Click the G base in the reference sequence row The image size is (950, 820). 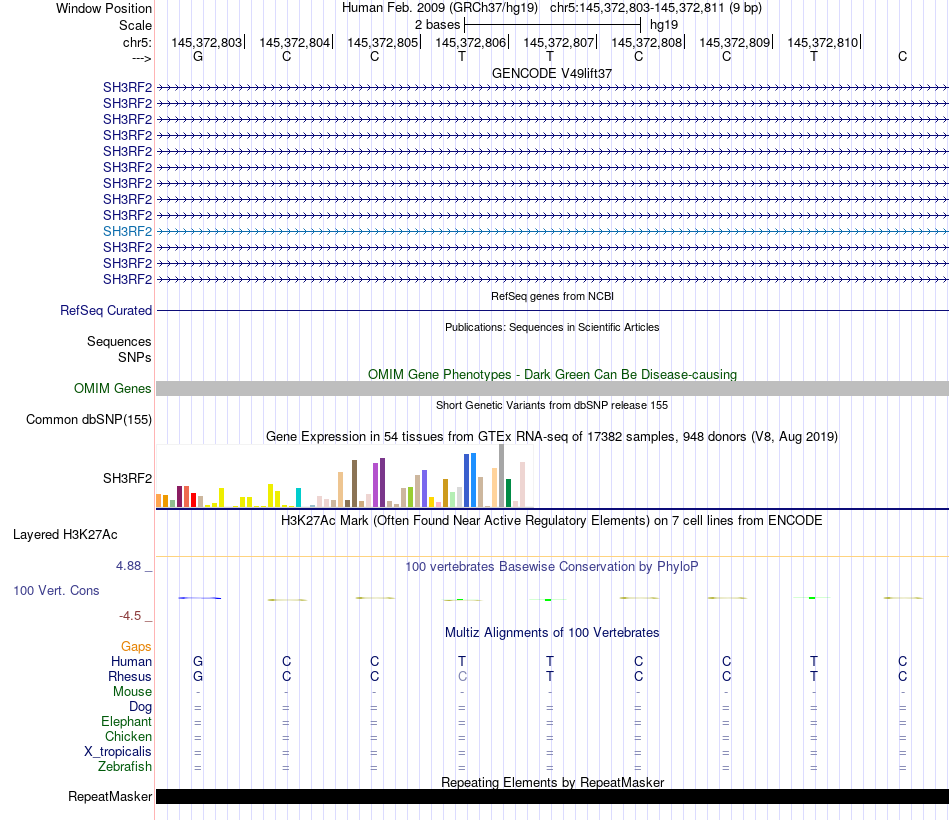198,56
